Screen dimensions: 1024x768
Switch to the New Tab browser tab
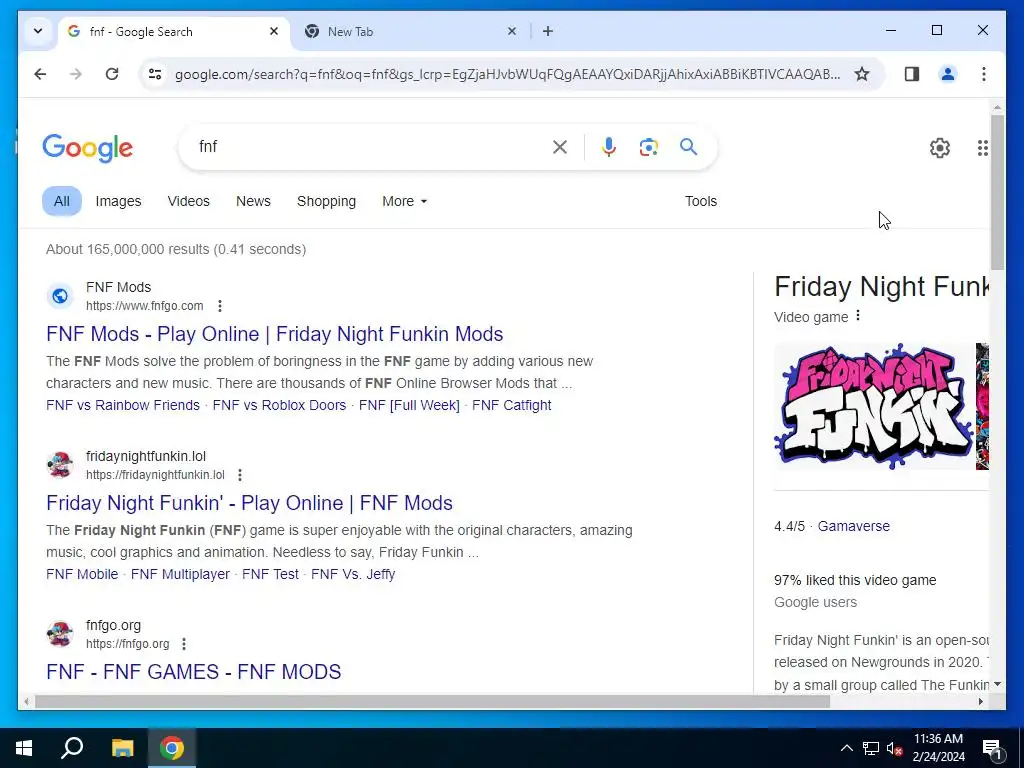(408, 31)
